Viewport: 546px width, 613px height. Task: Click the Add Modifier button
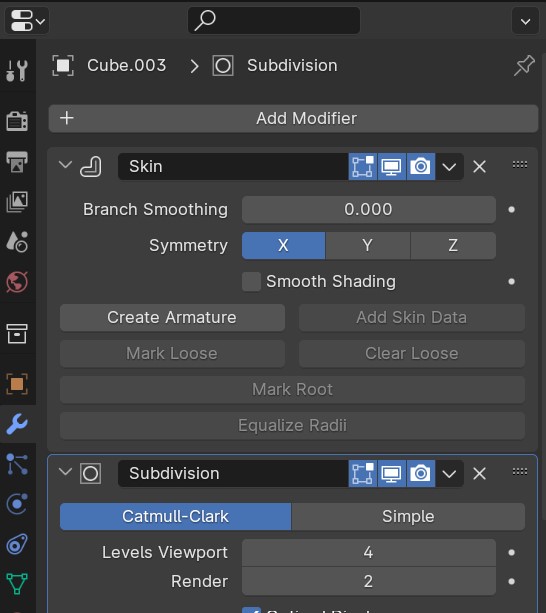point(294,118)
